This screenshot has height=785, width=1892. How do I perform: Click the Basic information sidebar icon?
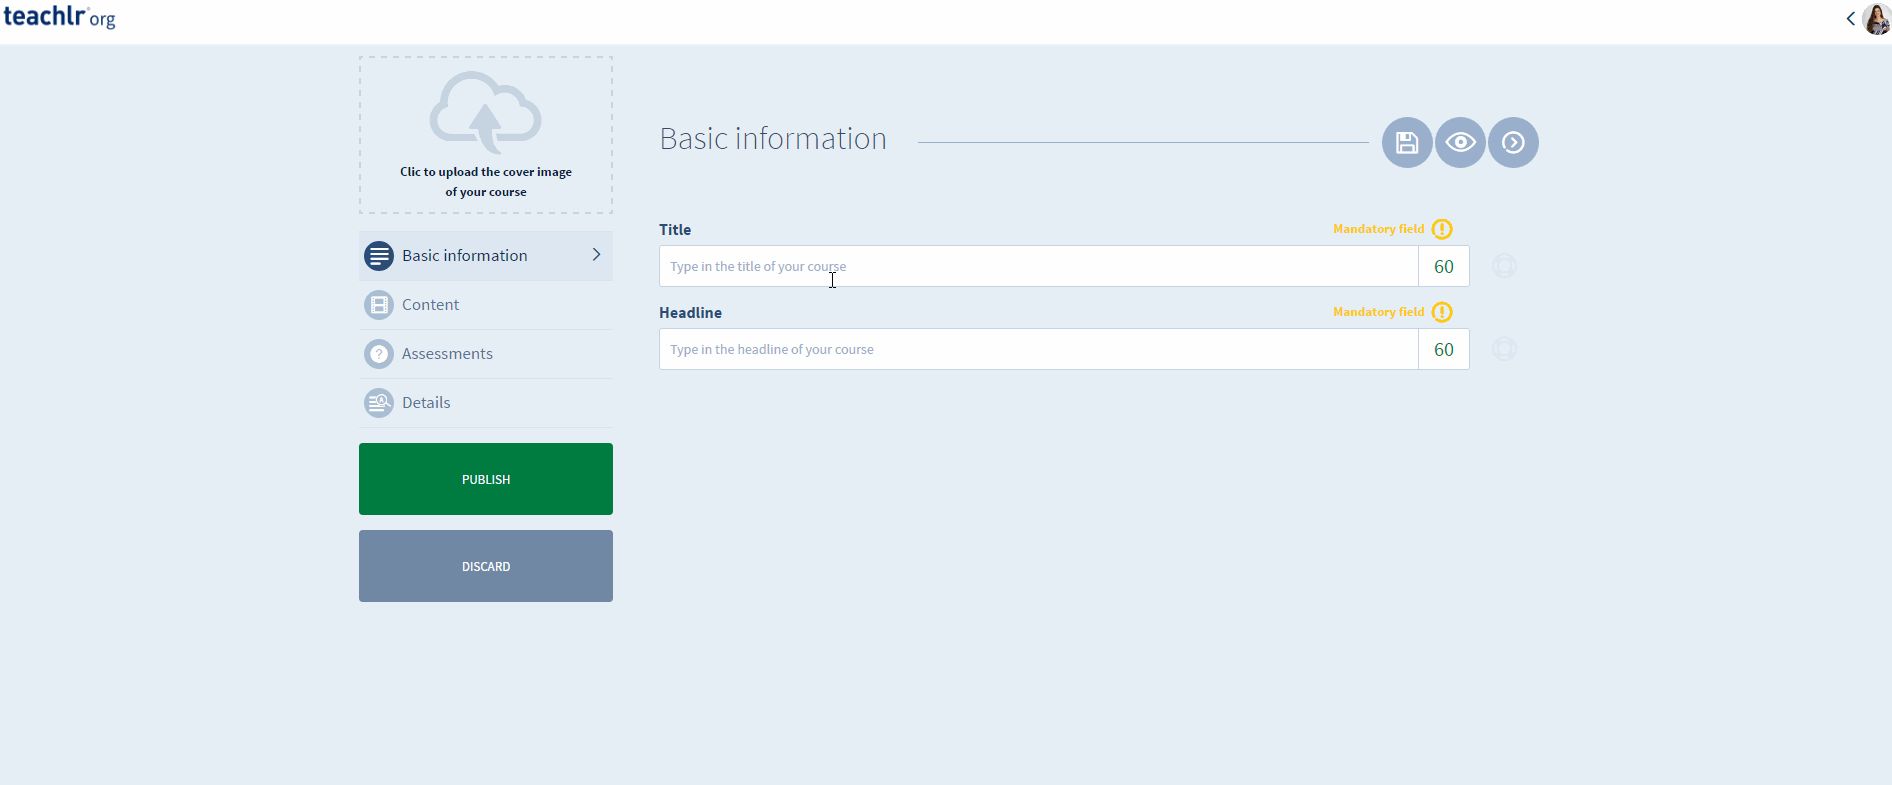point(379,256)
